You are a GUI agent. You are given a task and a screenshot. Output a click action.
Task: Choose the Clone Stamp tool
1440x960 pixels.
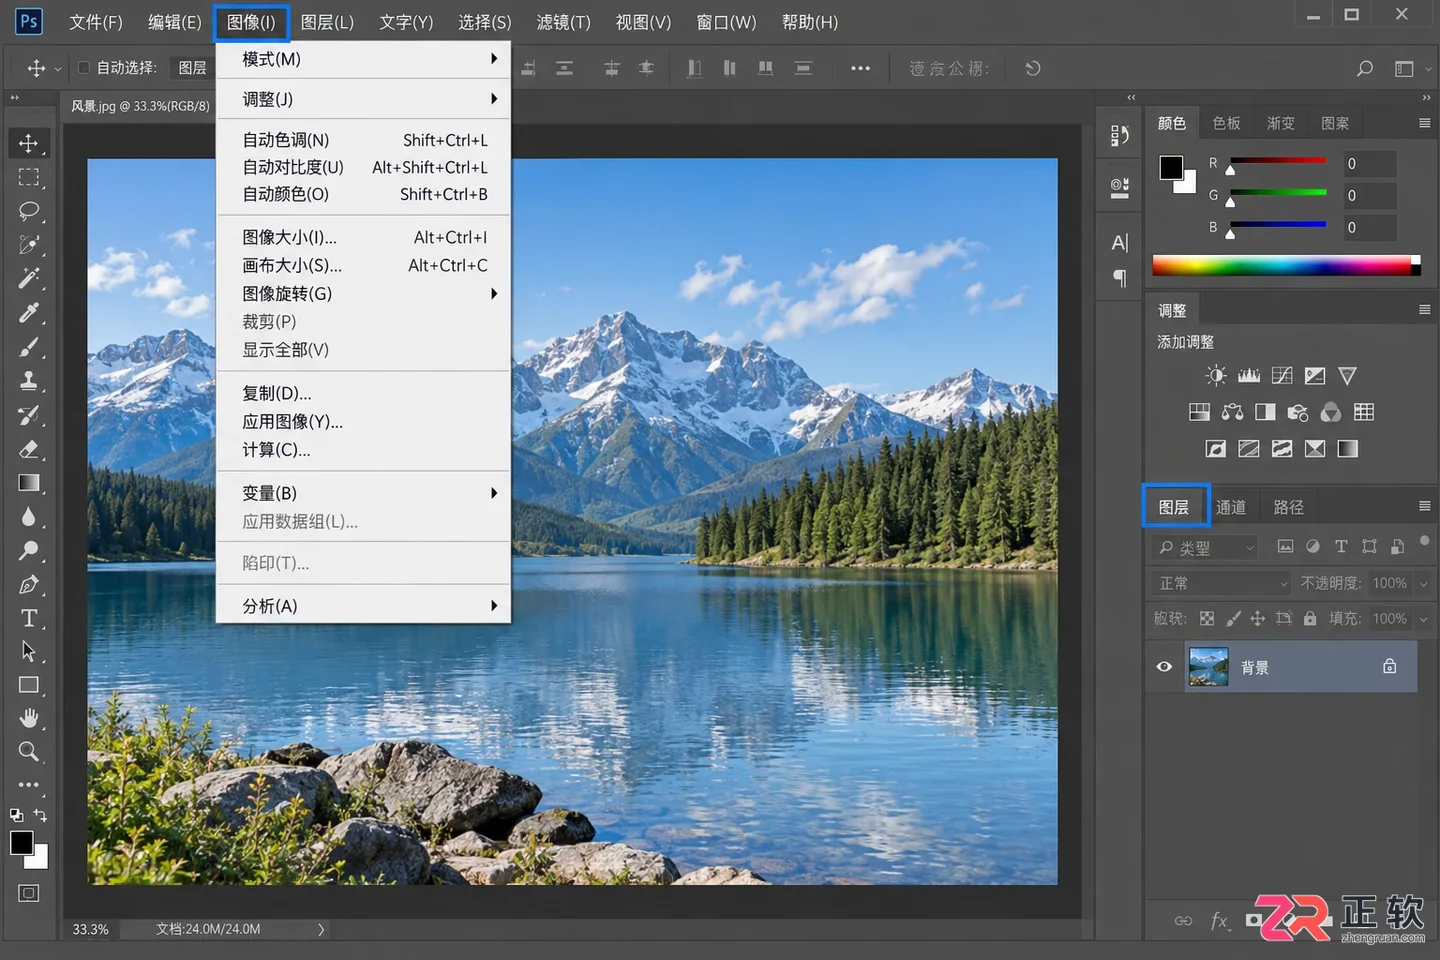pyautogui.click(x=29, y=381)
